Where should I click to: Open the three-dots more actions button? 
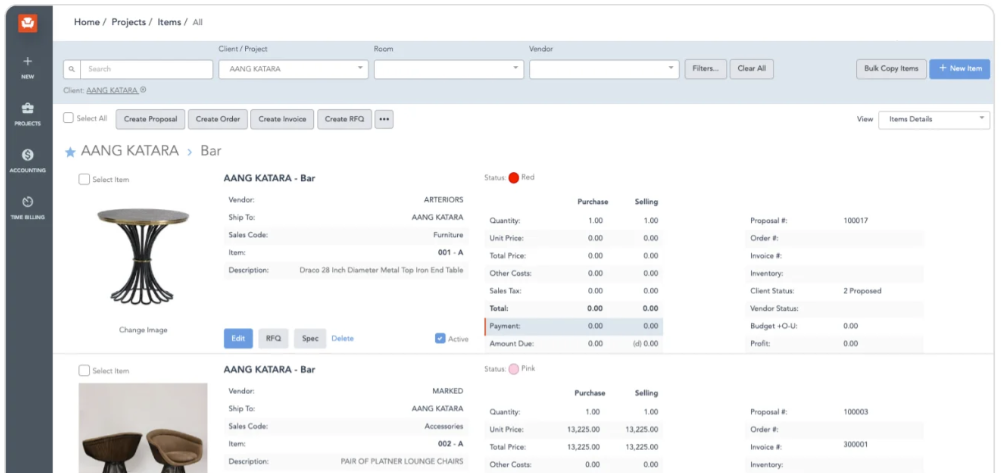click(x=384, y=119)
